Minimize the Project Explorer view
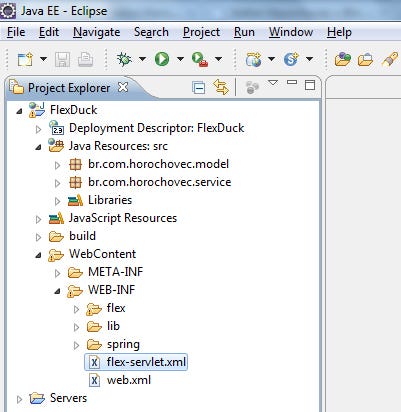 (x=292, y=82)
